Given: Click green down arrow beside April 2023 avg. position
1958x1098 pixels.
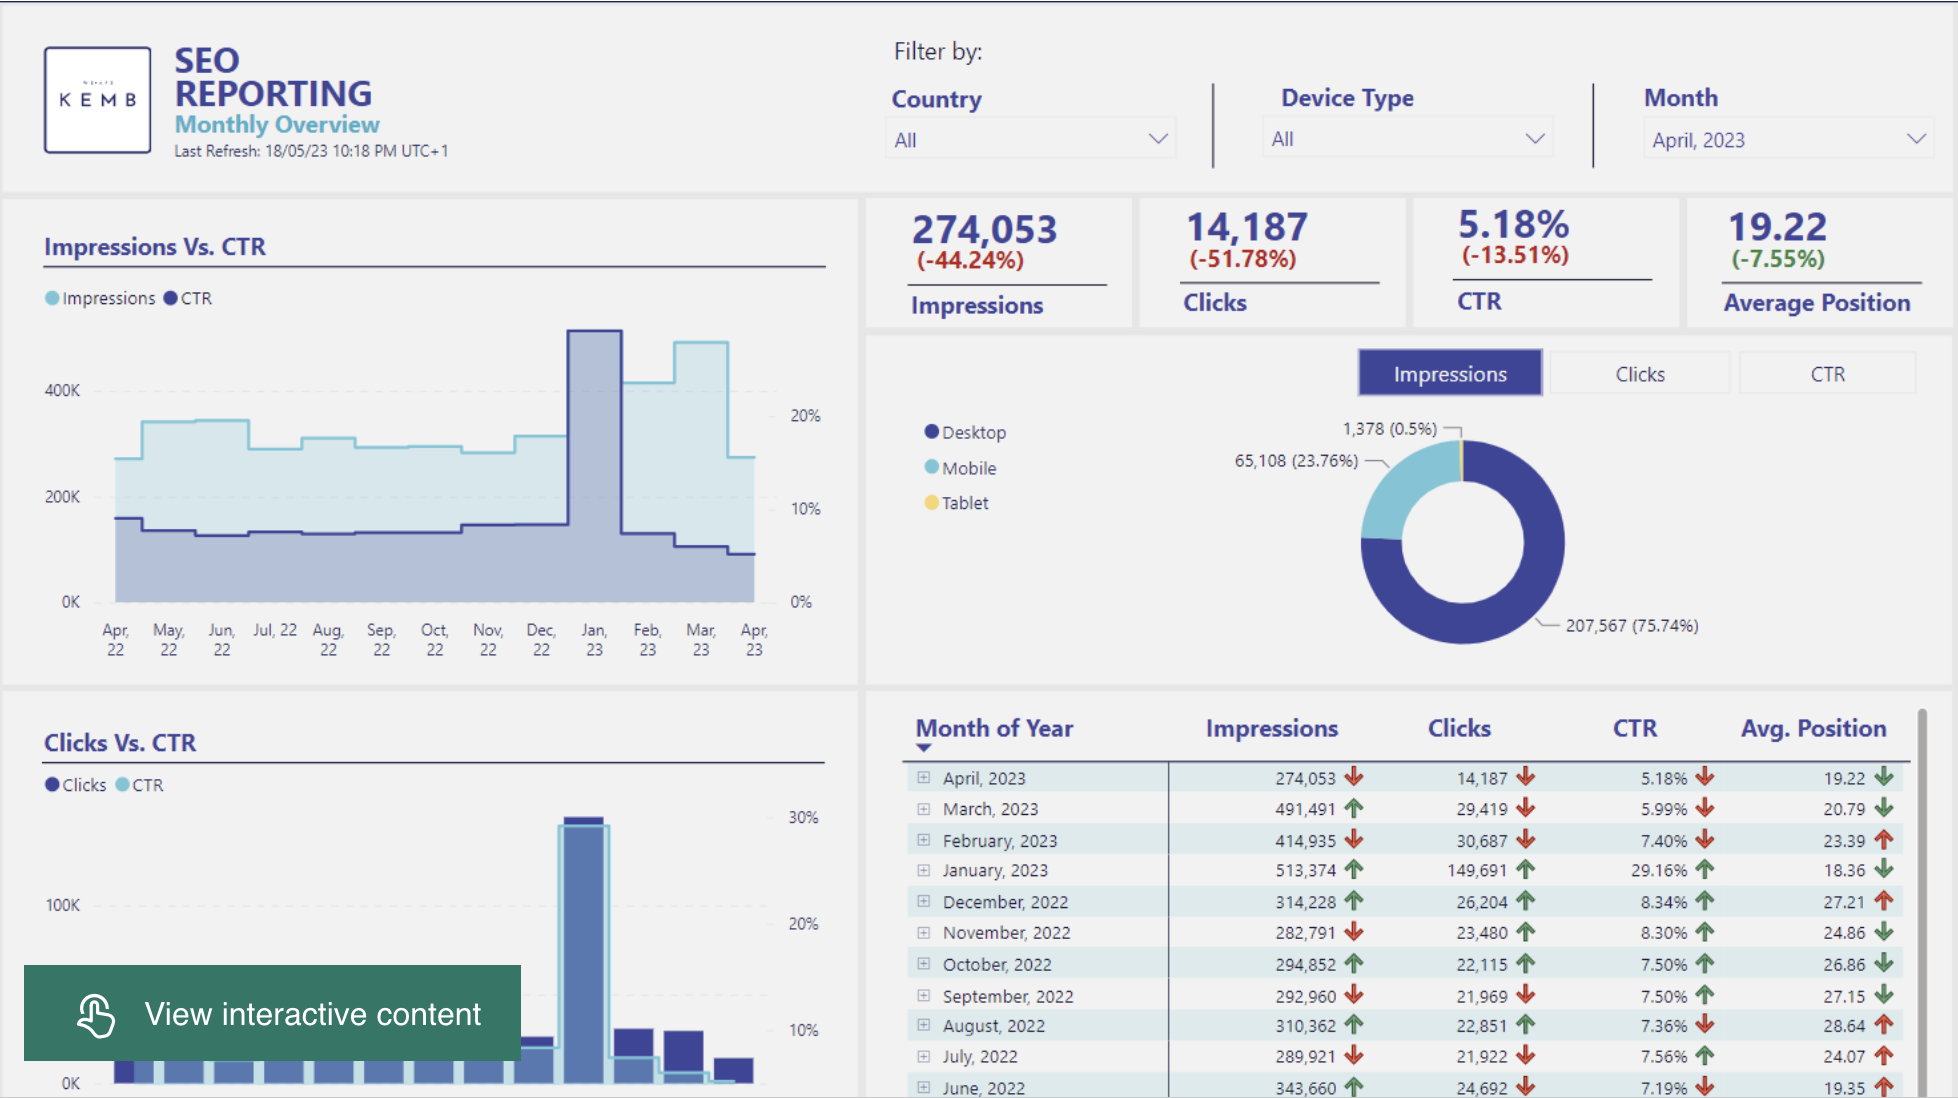Looking at the screenshot, I should (x=1884, y=777).
